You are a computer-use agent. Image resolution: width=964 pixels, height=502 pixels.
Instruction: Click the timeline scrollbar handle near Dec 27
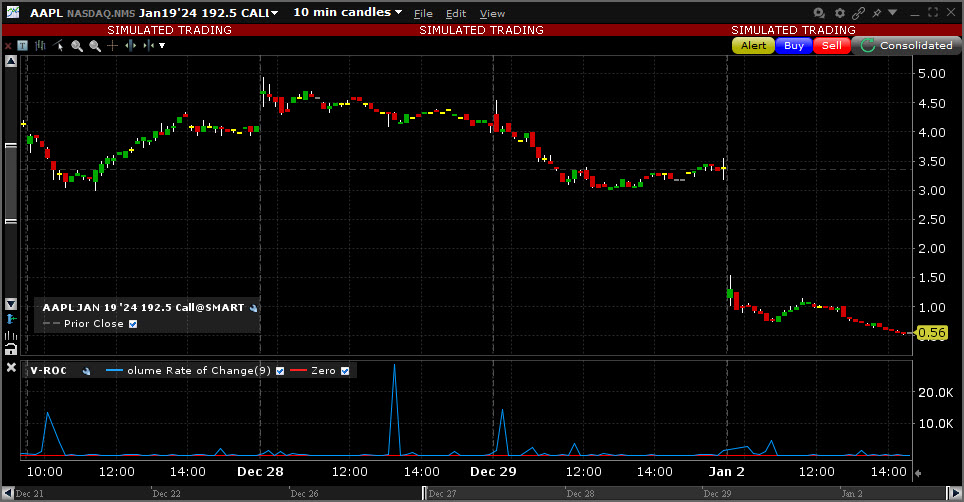[424, 493]
